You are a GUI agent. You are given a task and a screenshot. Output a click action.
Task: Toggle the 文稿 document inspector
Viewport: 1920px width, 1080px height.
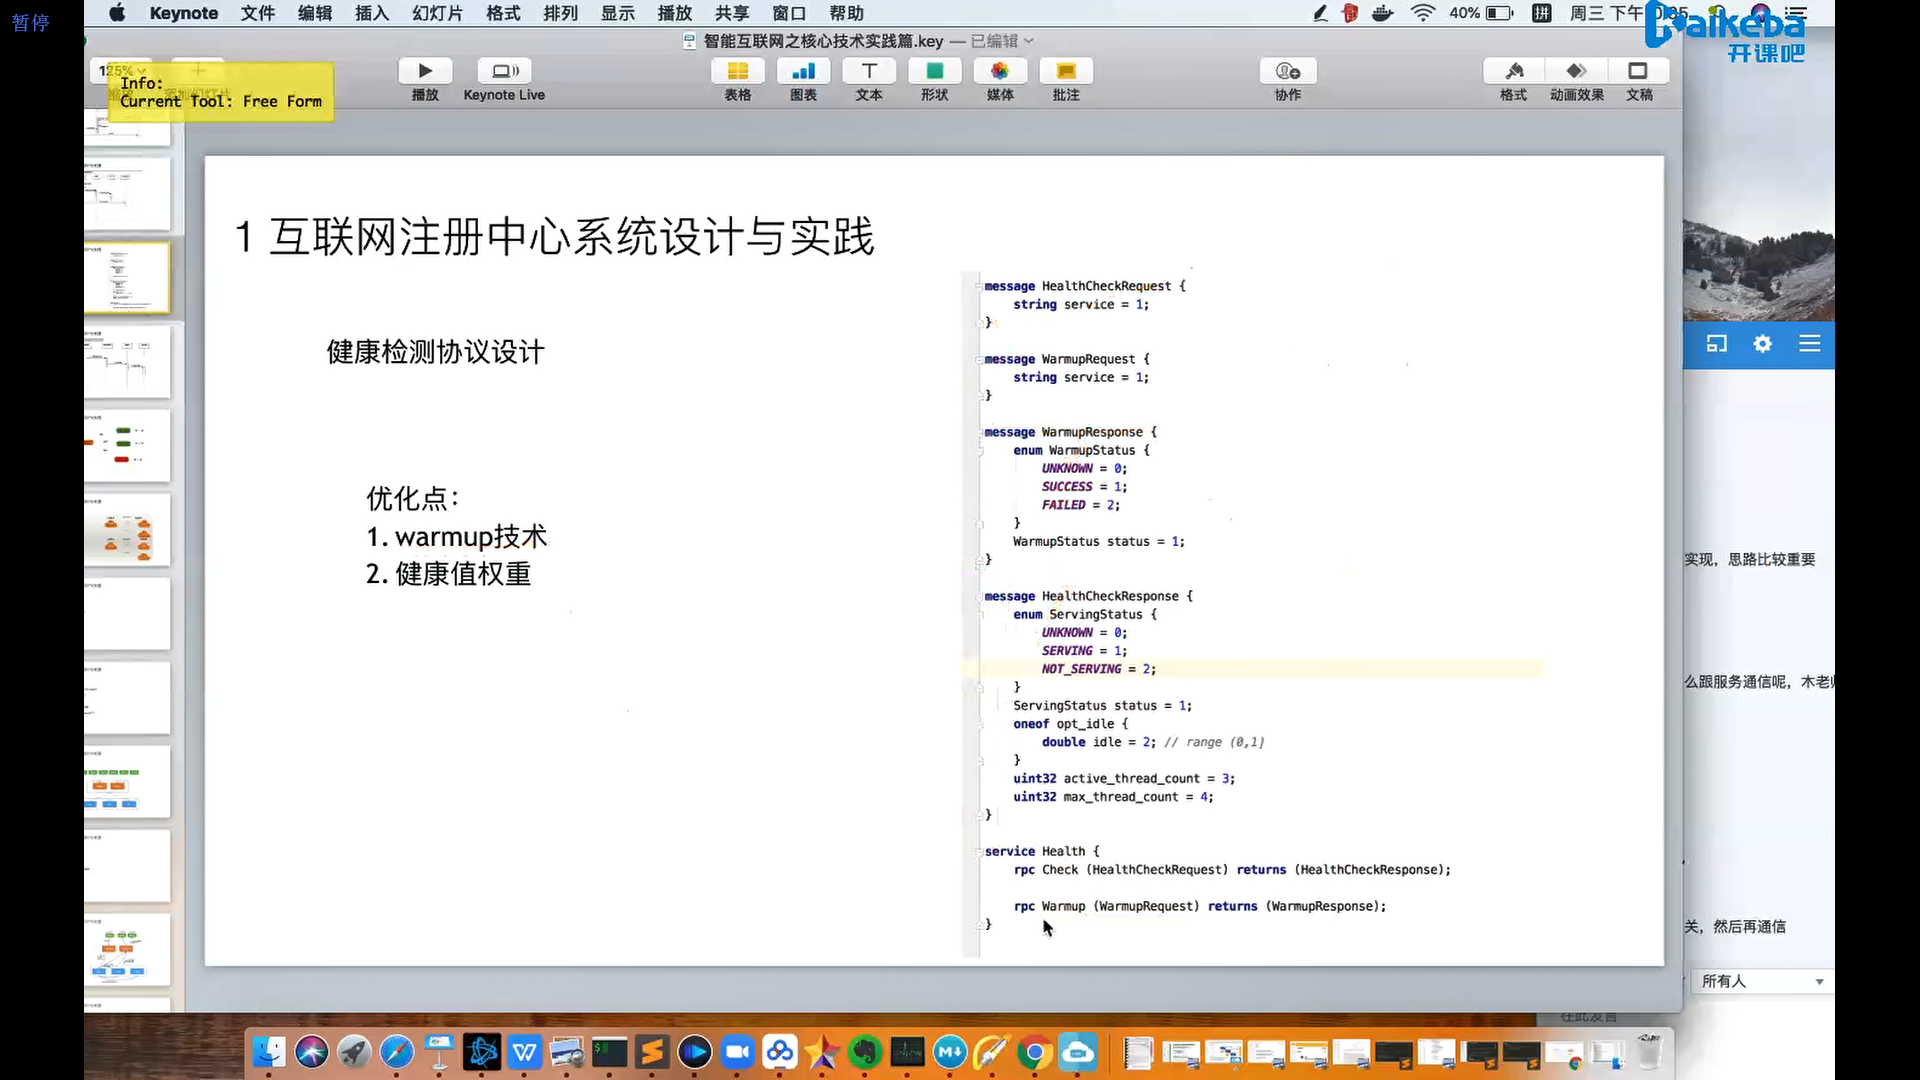click(x=1638, y=71)
